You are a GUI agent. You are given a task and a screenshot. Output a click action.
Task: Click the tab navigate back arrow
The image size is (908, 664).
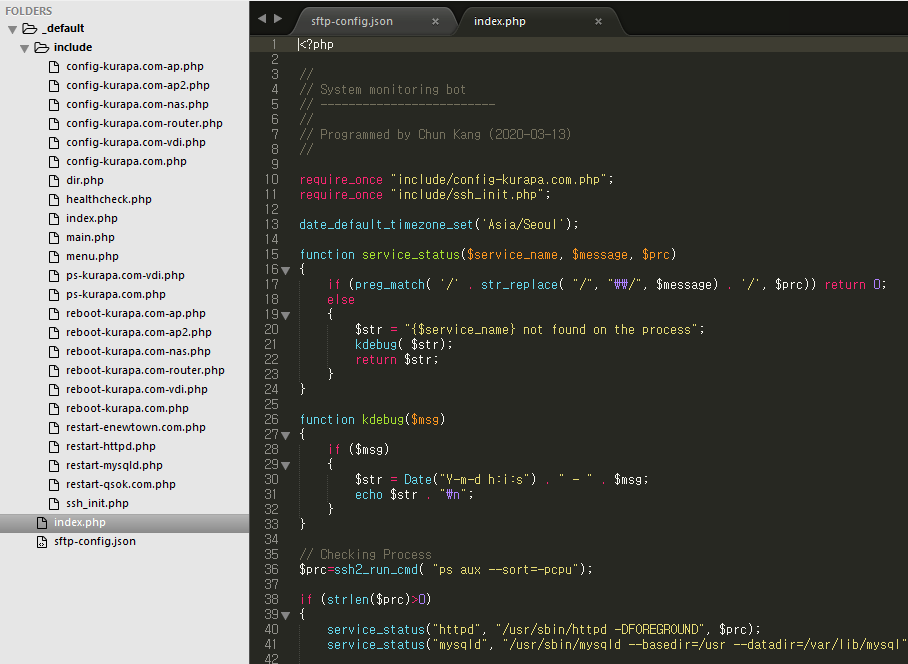click(262, 19)
